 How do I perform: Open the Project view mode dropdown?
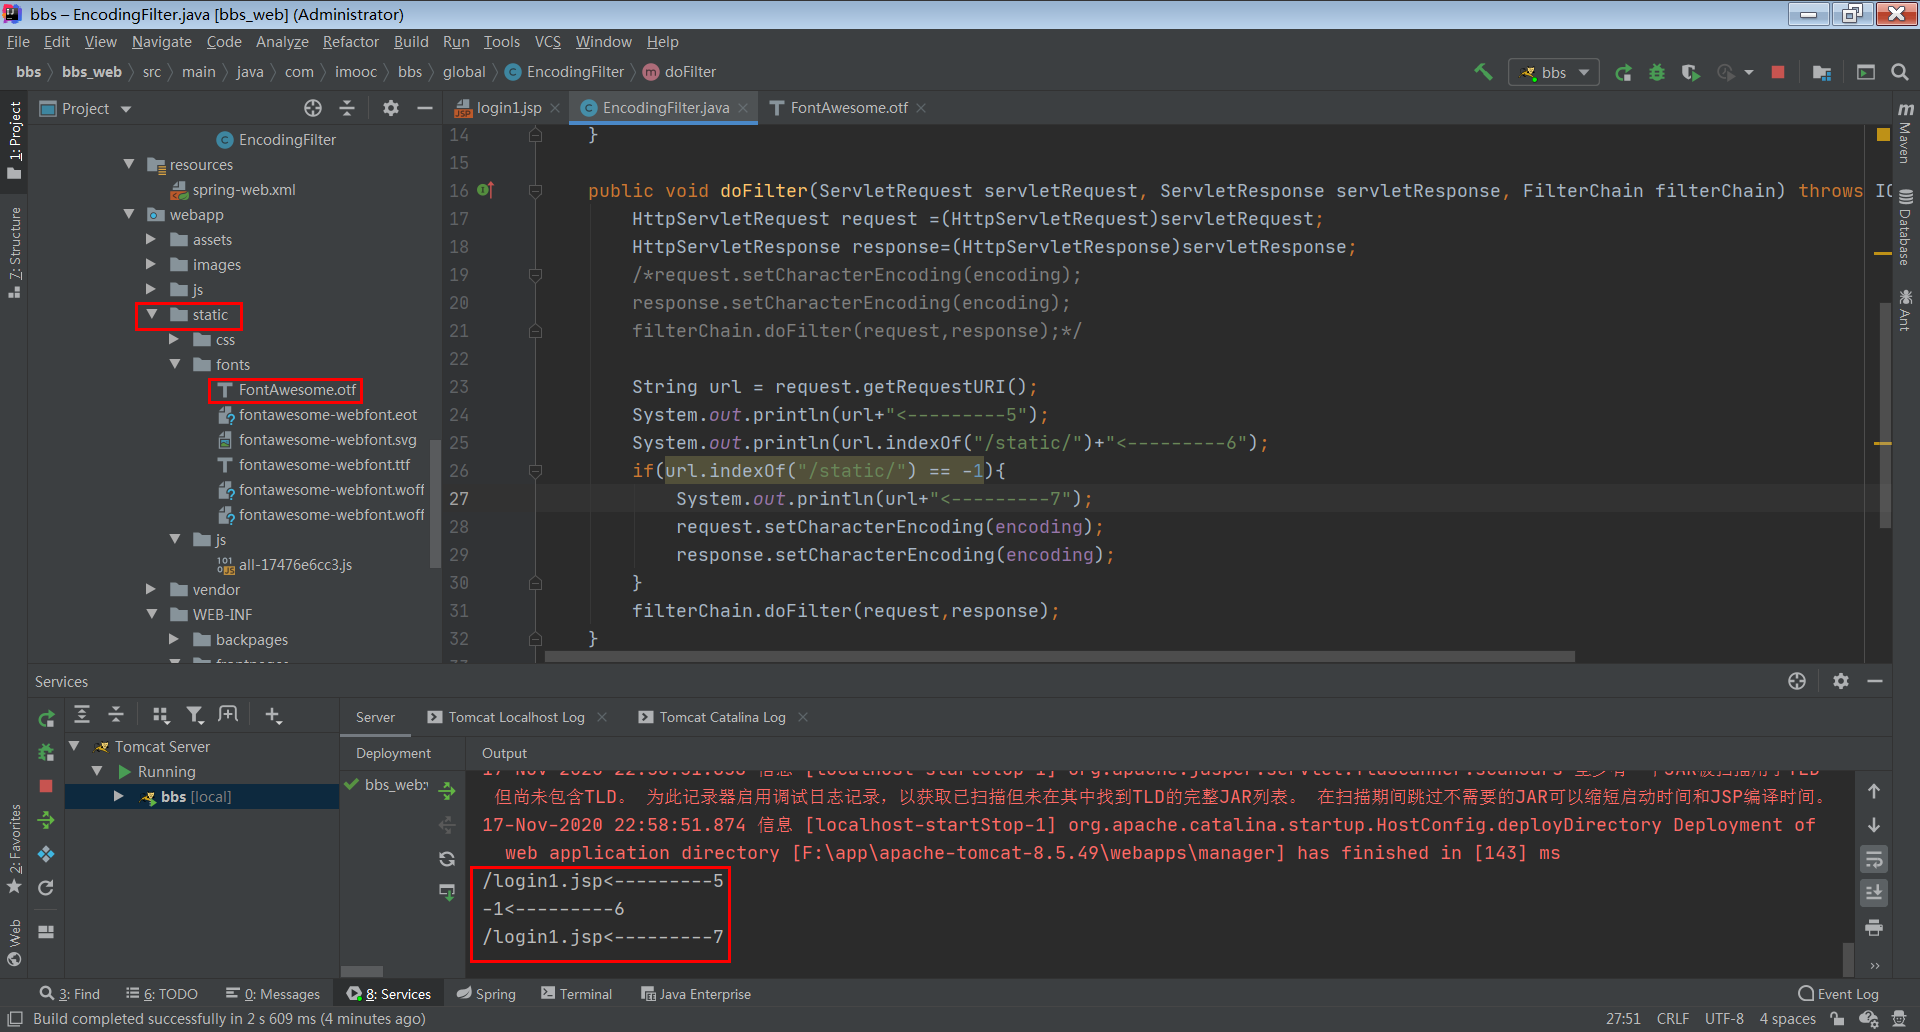click(x=126, y=109)
